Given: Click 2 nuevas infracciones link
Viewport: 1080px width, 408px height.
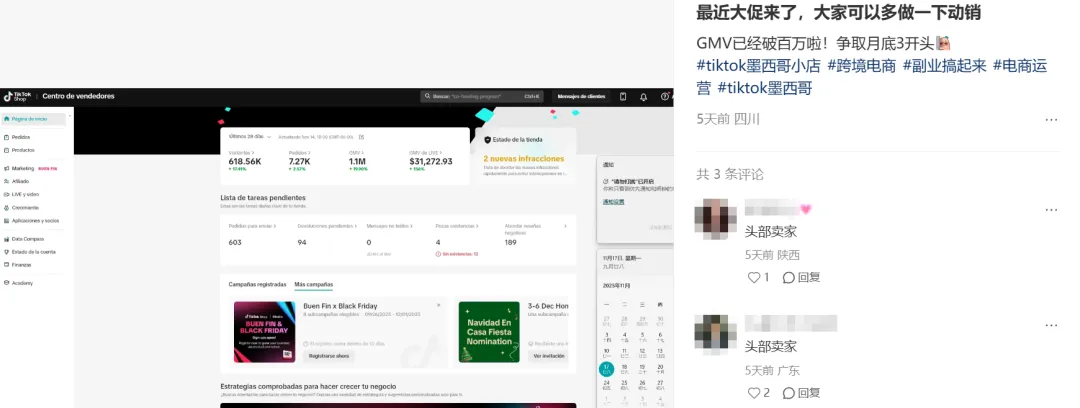Looking at the screenshot, I should [x=523, y=159].
